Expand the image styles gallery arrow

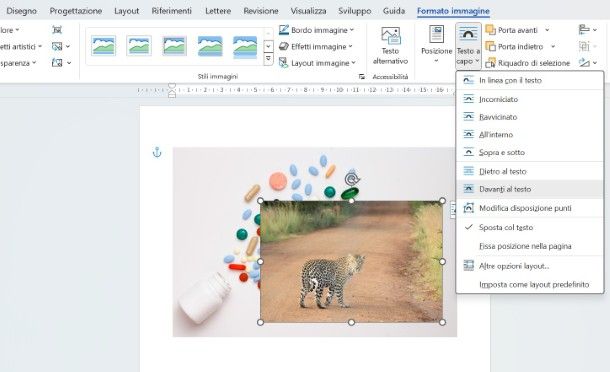(268, 60)
